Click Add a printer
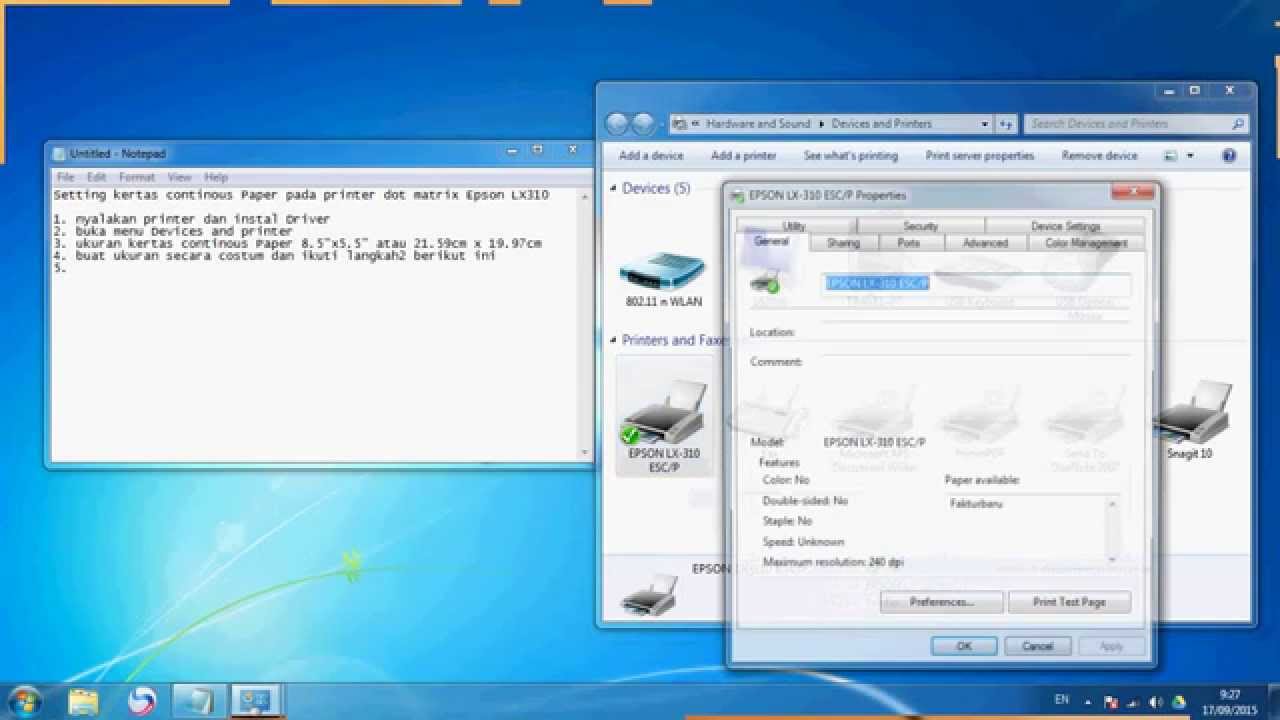 tap(743, 156)
